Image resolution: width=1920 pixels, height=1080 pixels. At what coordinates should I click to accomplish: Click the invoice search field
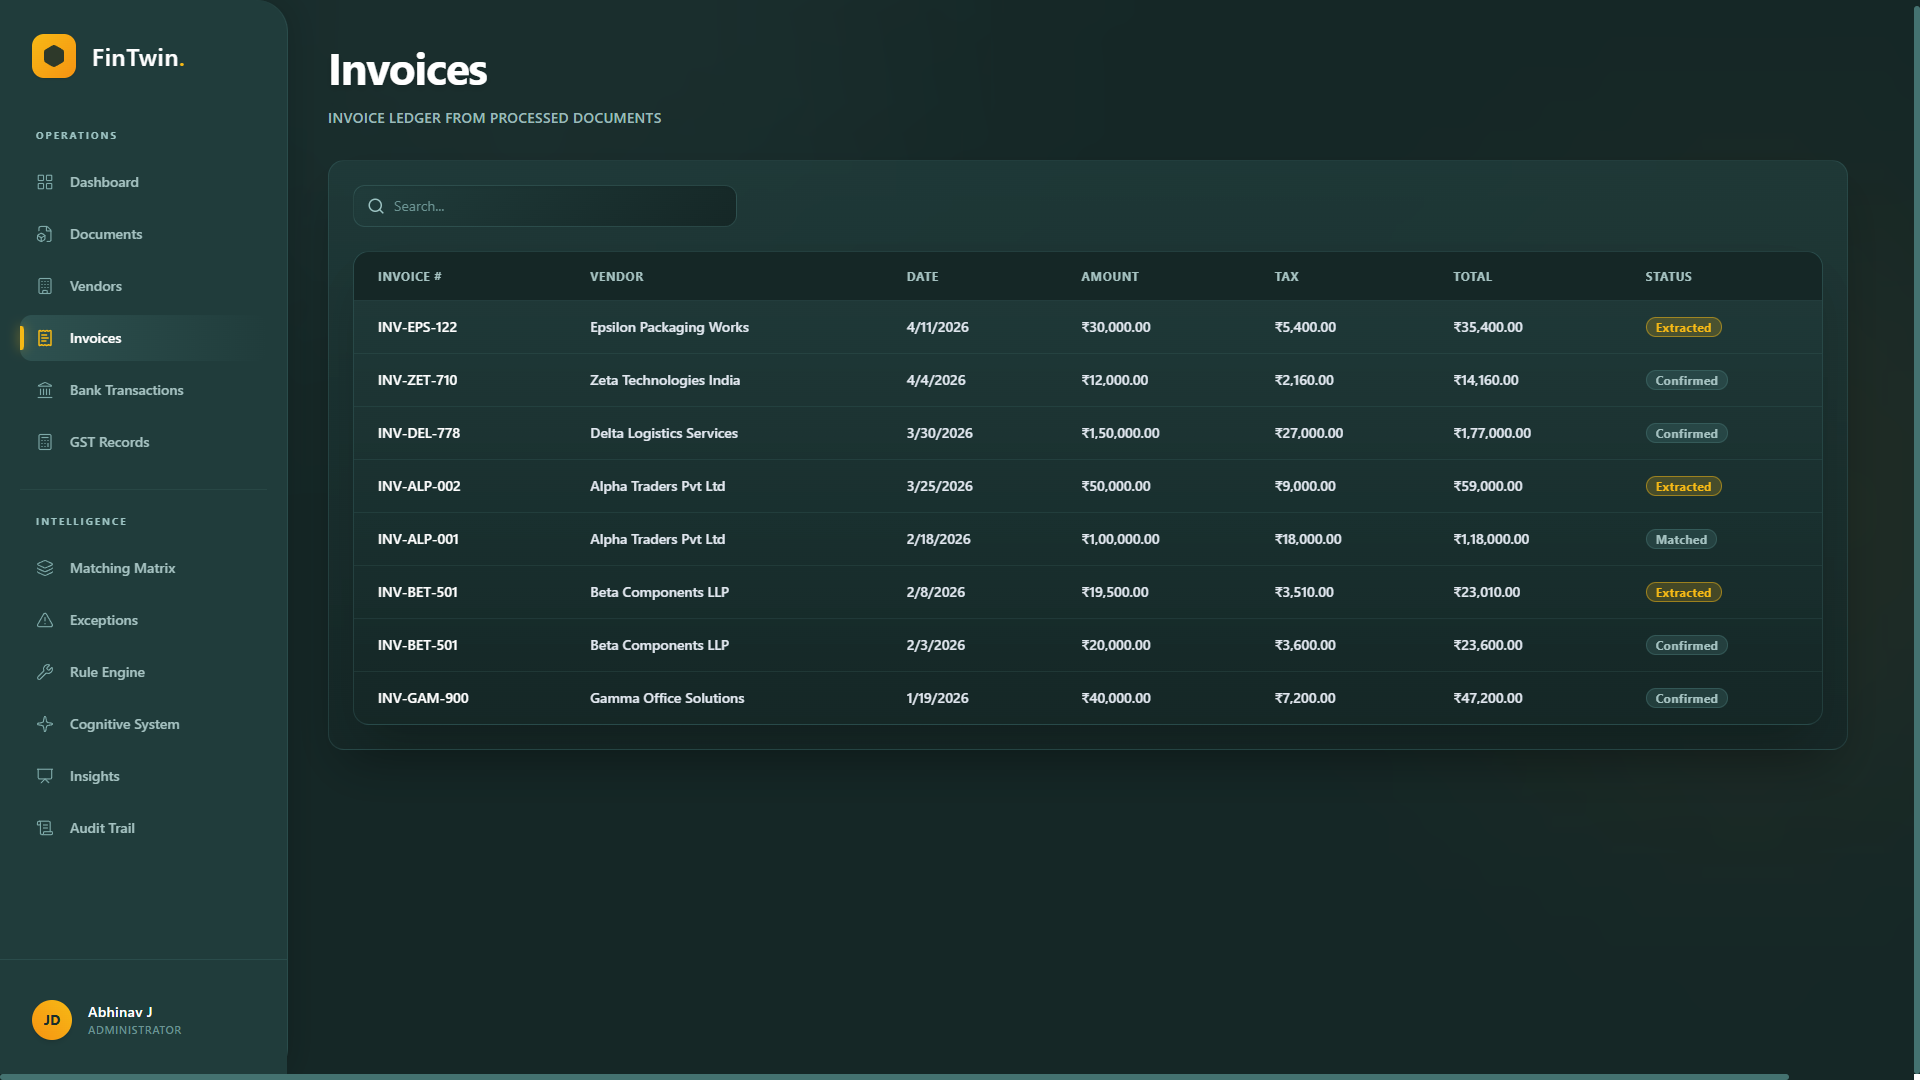tap(545, 206)
